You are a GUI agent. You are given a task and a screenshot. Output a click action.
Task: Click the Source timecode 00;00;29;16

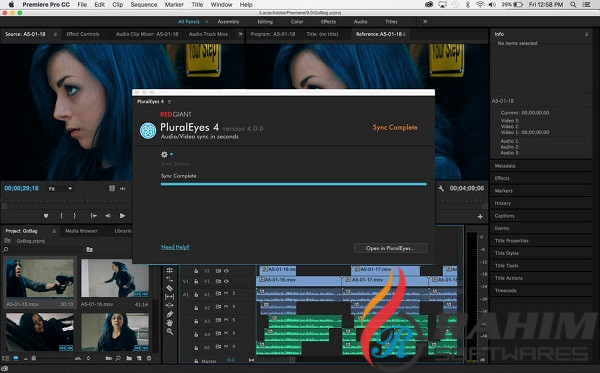coord(21,188)
